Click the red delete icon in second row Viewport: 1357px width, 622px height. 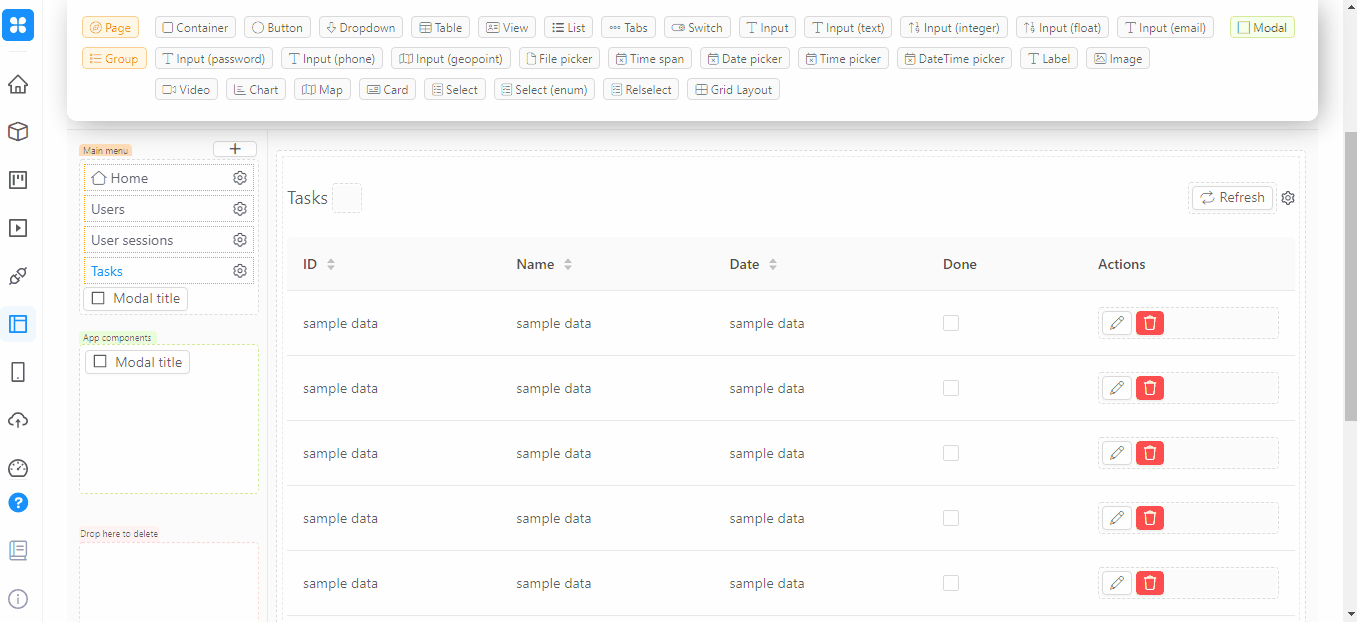tap(1150, 388)
